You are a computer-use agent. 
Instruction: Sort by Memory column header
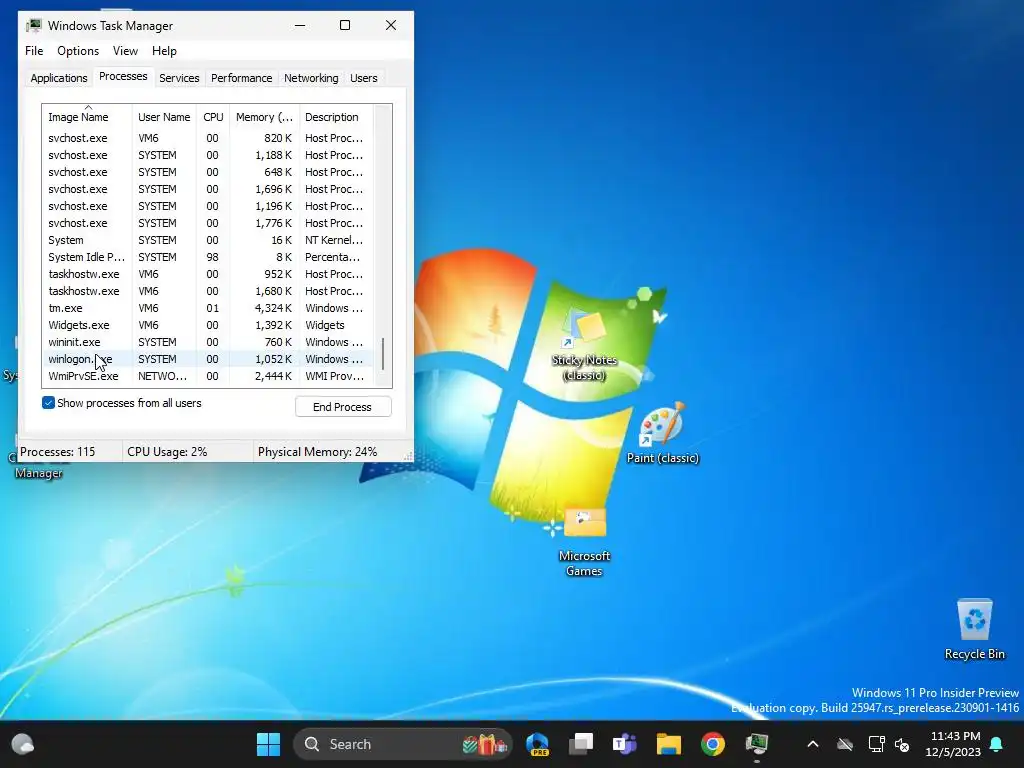coord(264,117)
